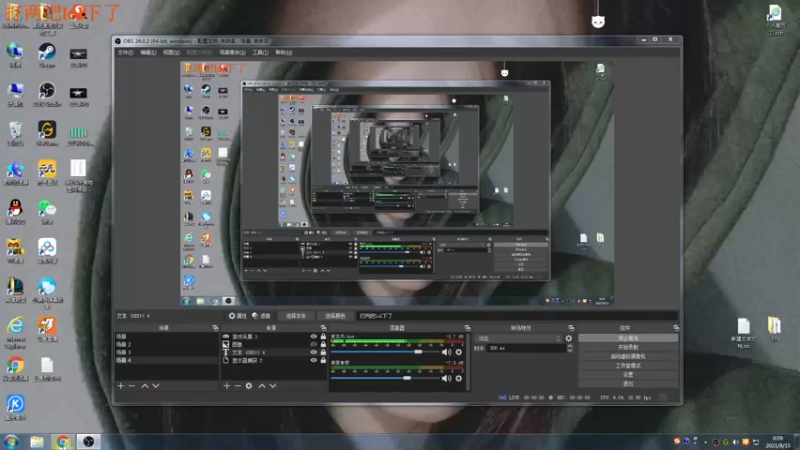Add a new scene with plus icon
The image size is (800, 450).
coord(121,386)
